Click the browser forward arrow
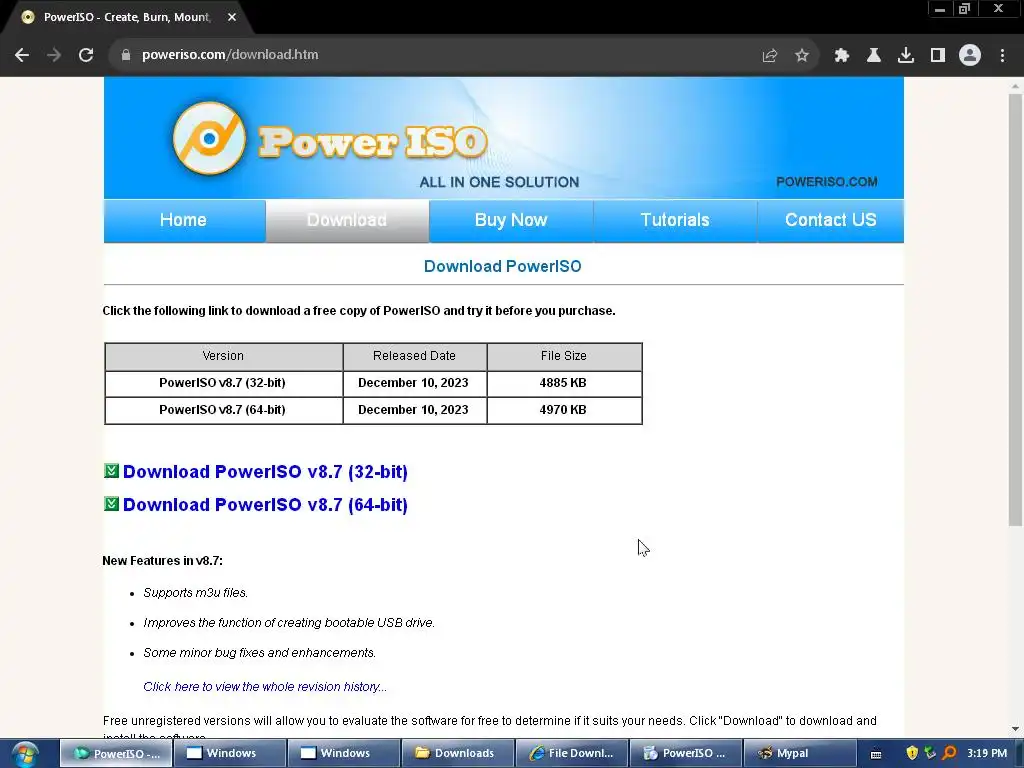Screen dimensions: 1024x768 point(54,55)
